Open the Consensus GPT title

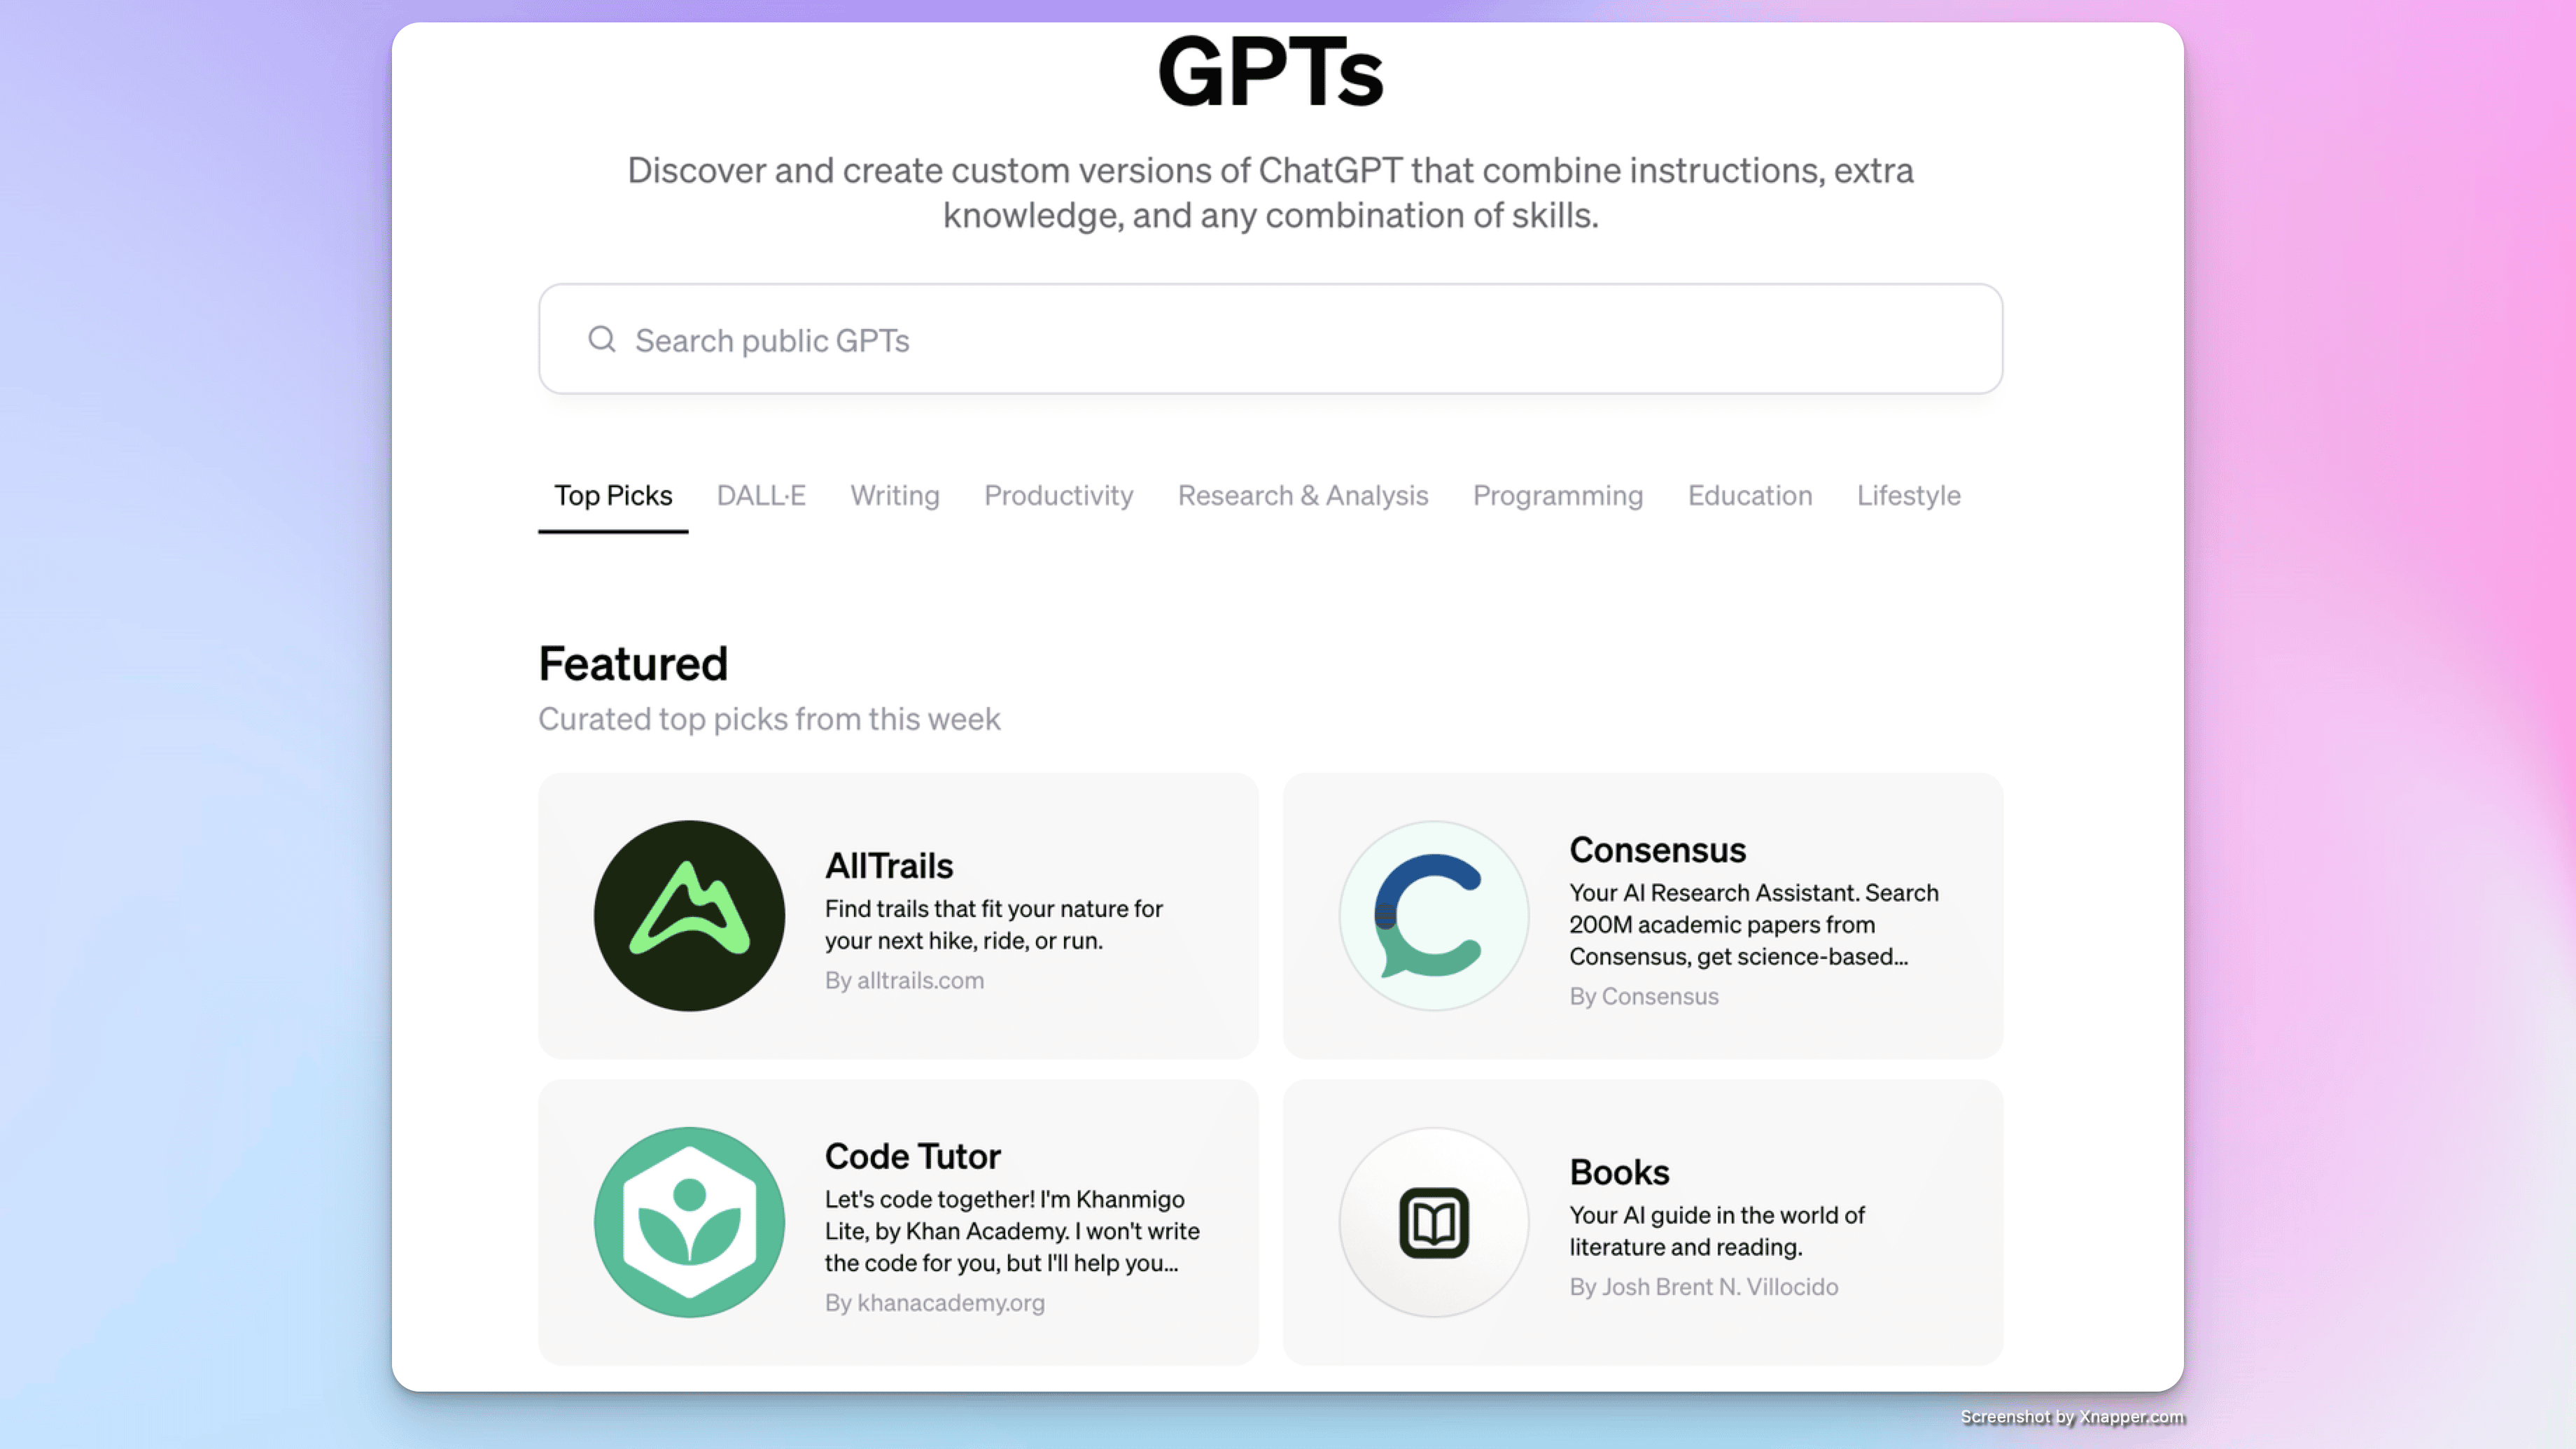(1657, 849)
